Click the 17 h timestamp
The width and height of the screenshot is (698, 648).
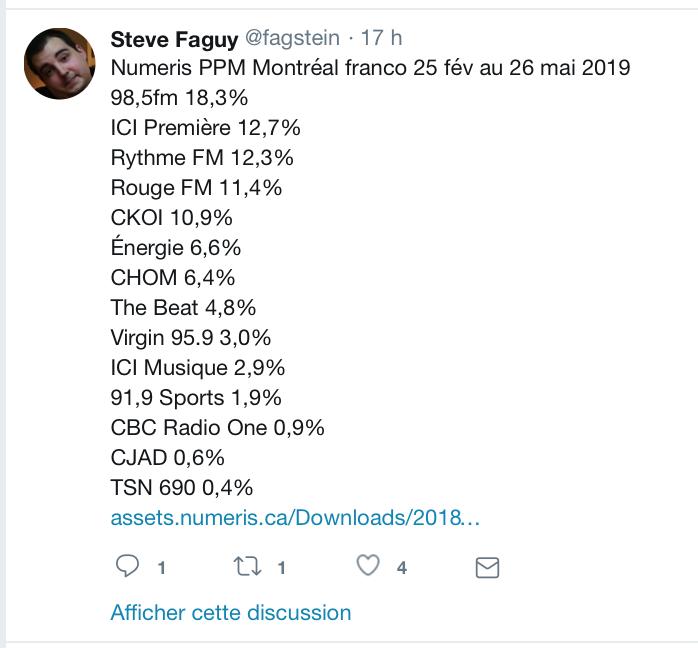[381, 38]
